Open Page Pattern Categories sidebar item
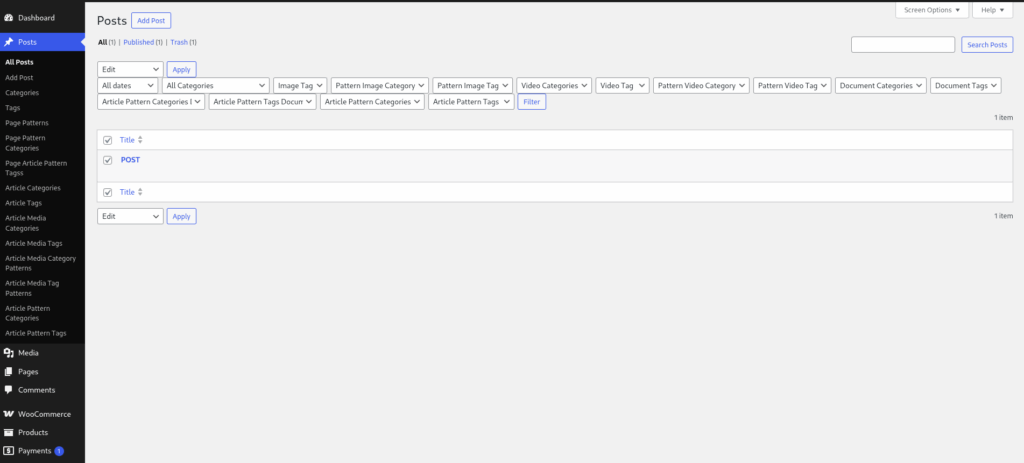This screenshot has height=463, width=1024. pos(25,143)
